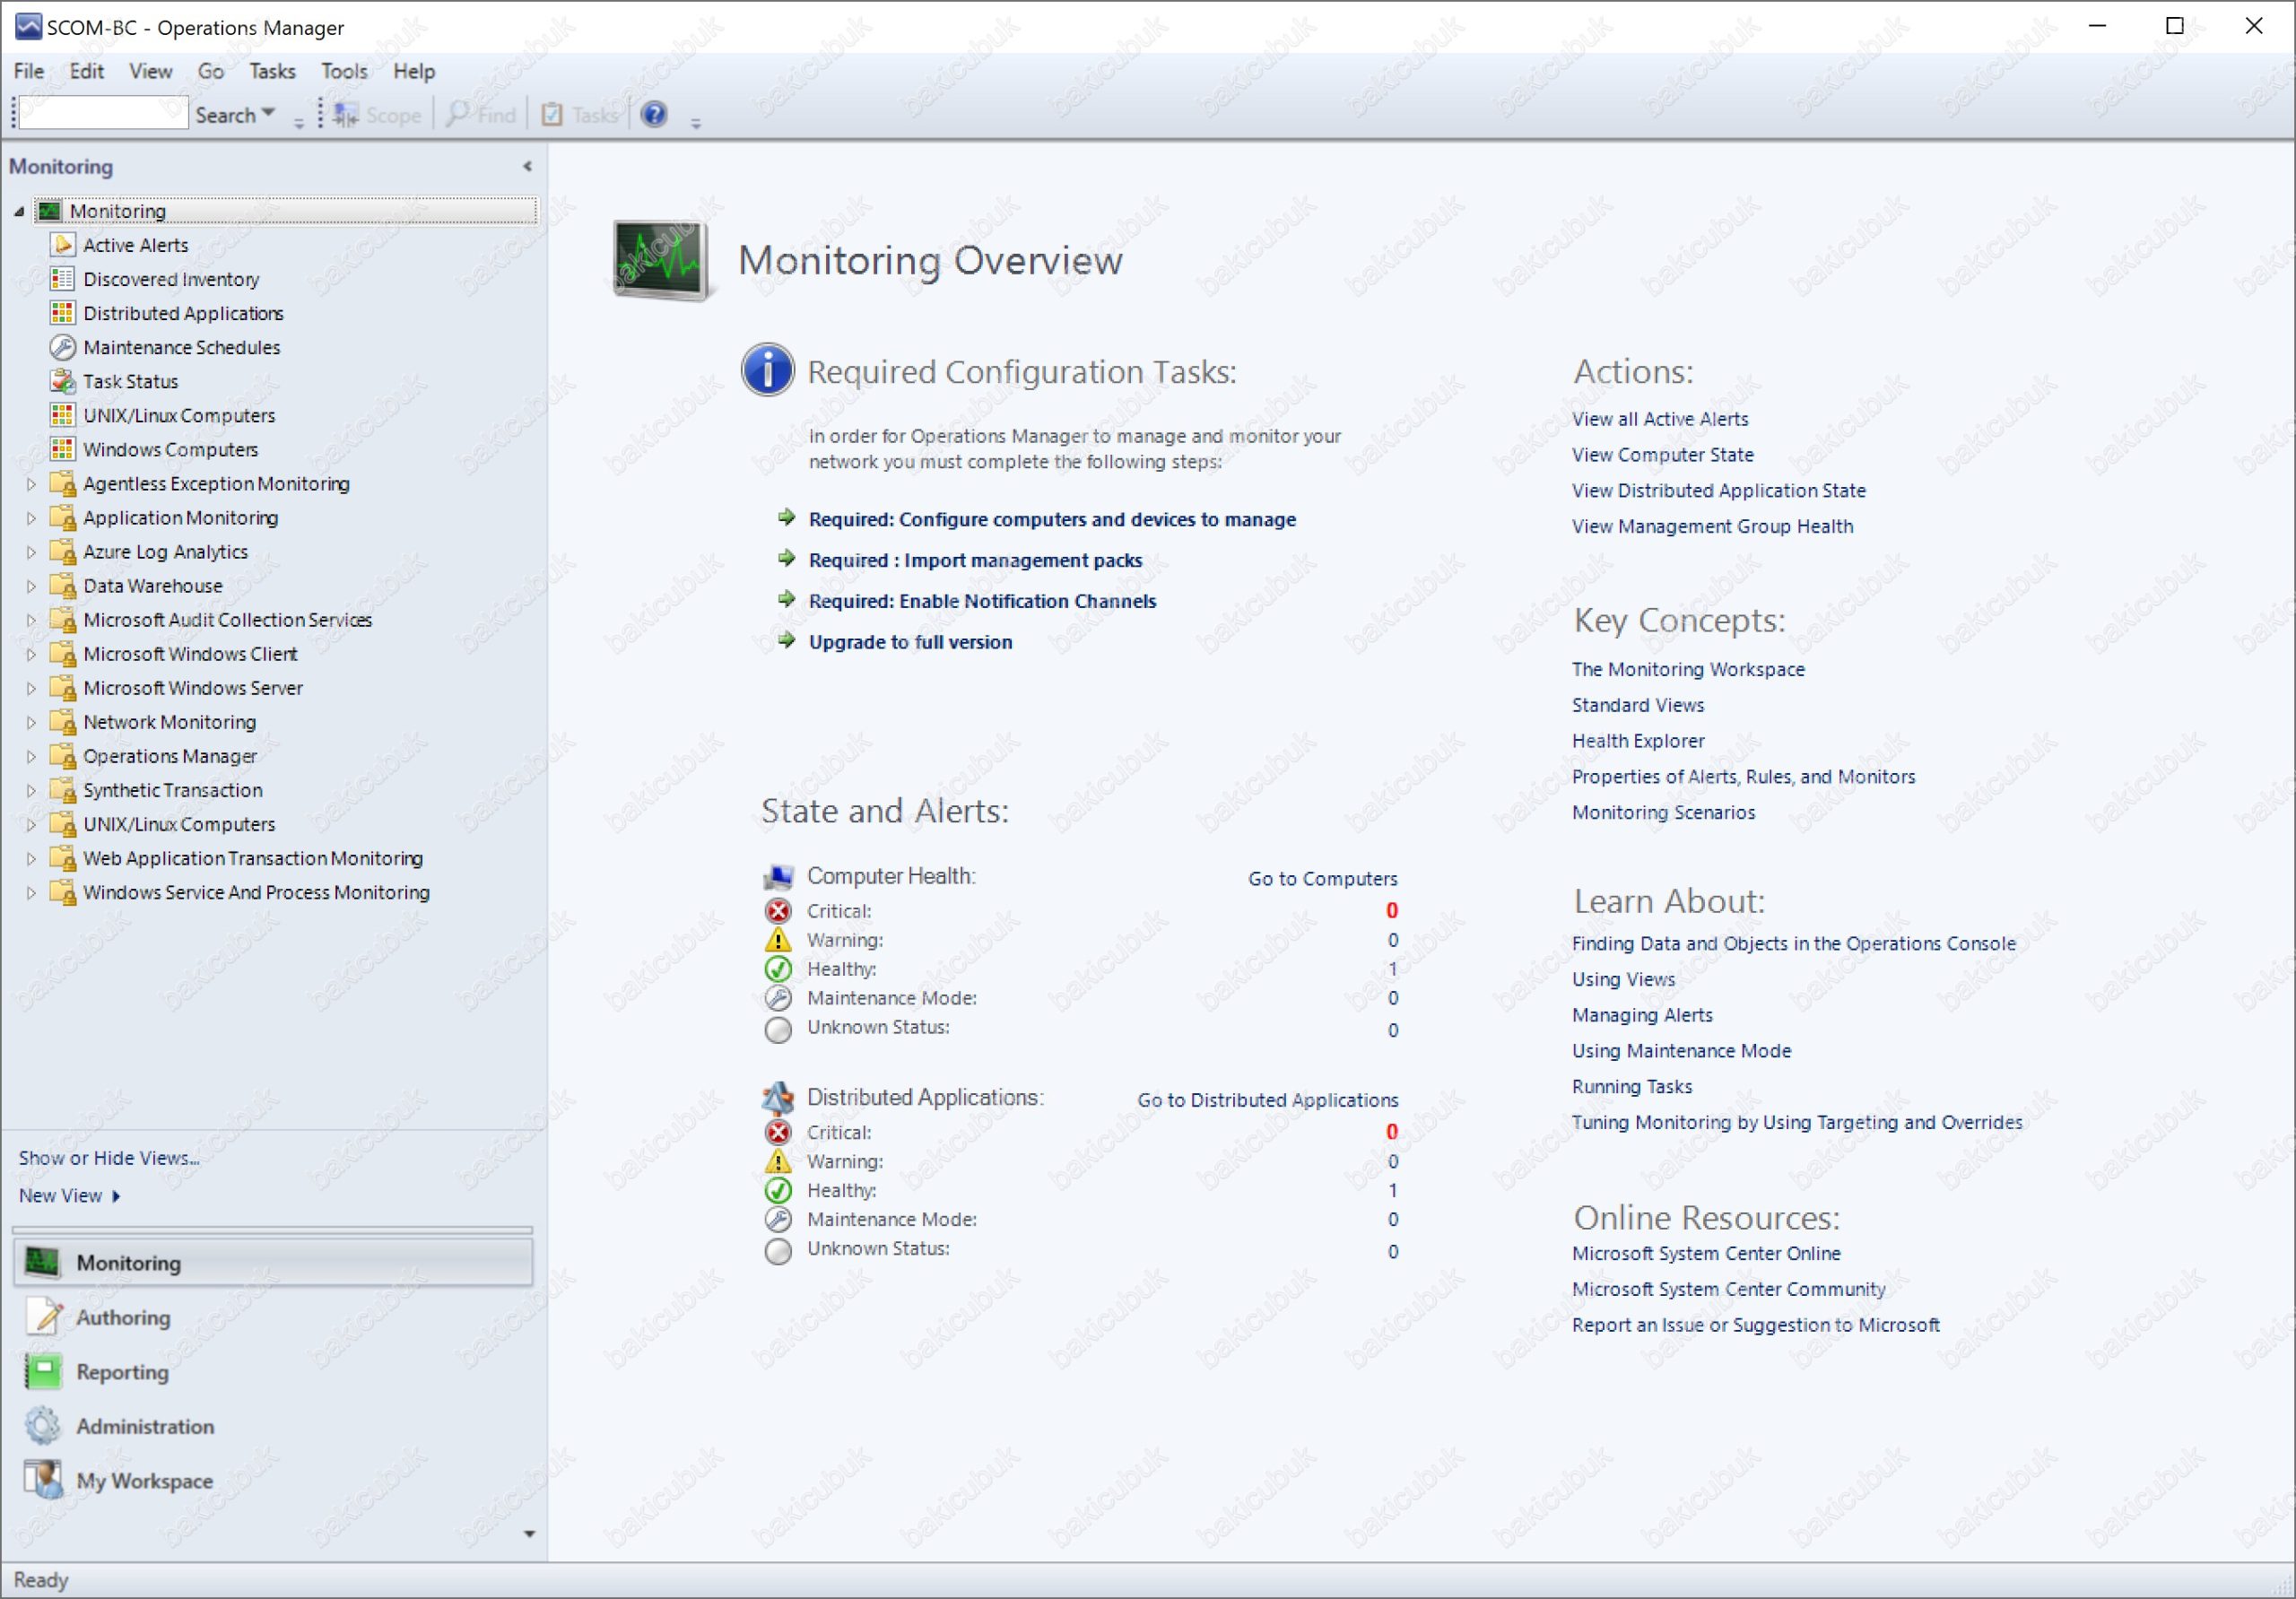2296x1599 pixels.
Task: Open Health Explorer key concept link
Action: click(1638, 741)
